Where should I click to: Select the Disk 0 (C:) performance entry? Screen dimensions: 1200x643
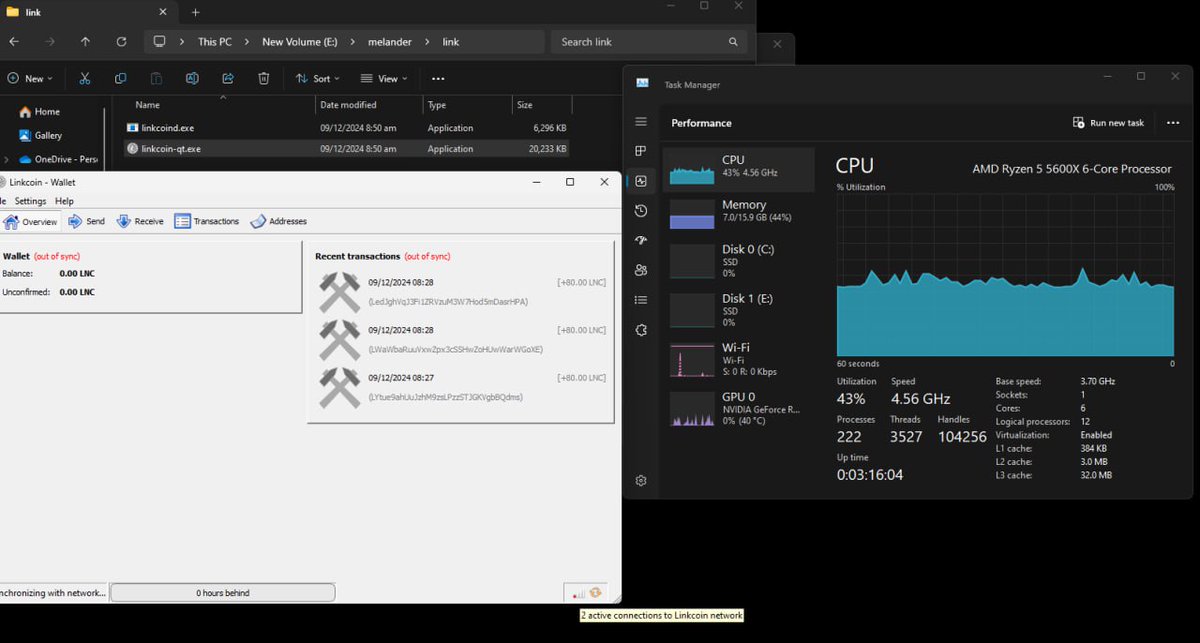(739, 260)
